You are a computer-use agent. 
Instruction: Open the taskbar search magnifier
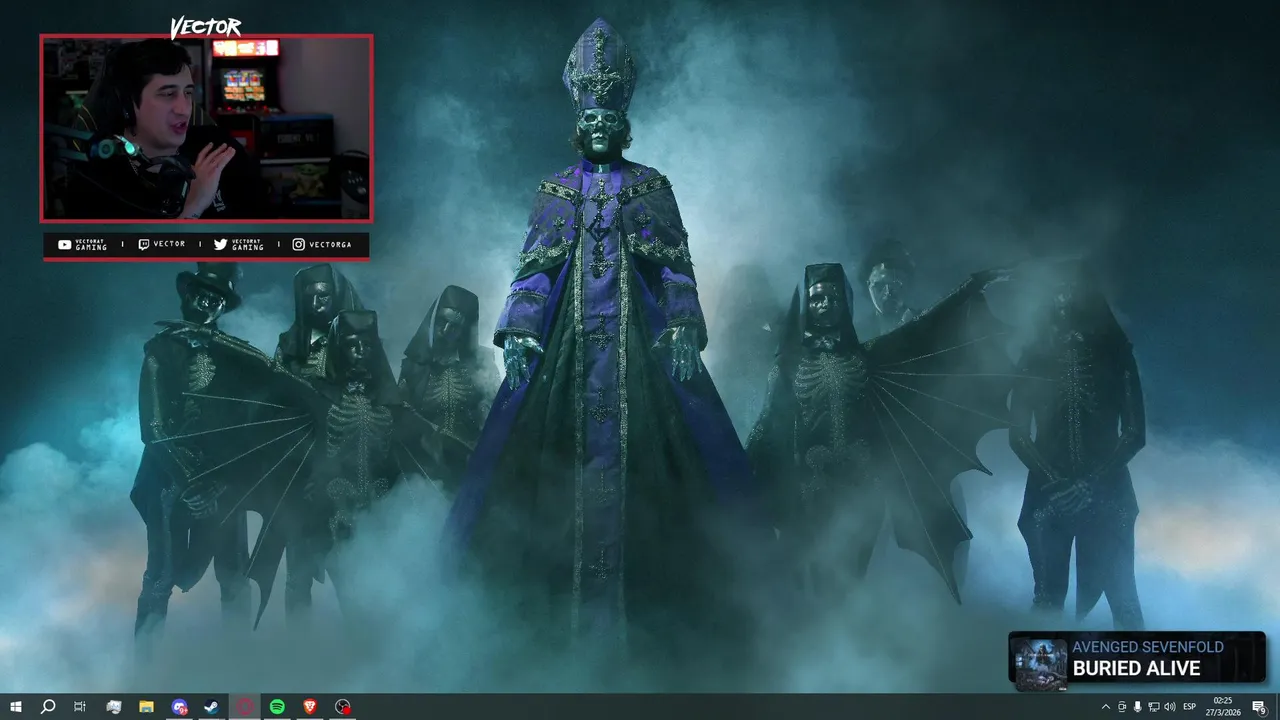tap(48, 707)
